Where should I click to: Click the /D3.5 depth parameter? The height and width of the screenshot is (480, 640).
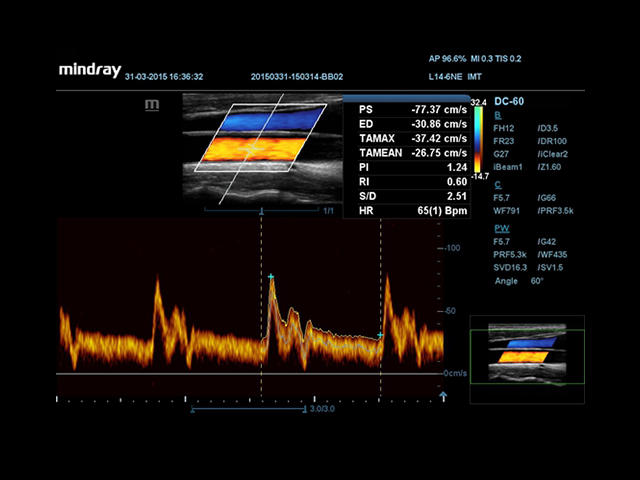click(x=548, y=128)
